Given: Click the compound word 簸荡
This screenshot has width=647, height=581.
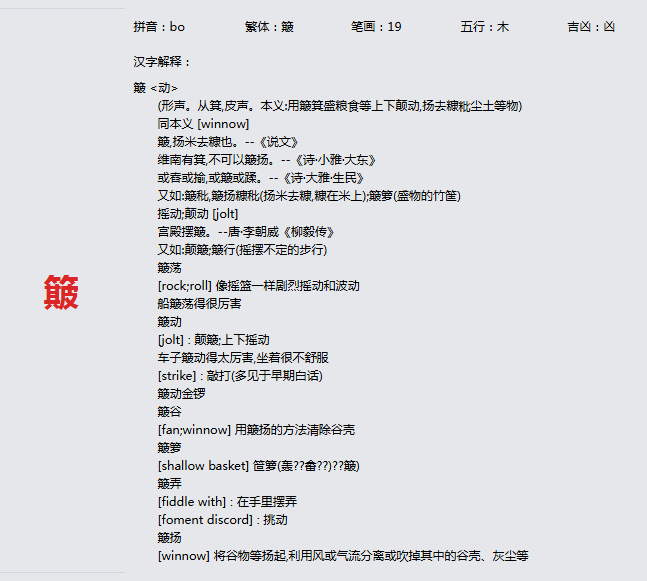Looking at the screenshot, I should (x=169, y=268).
